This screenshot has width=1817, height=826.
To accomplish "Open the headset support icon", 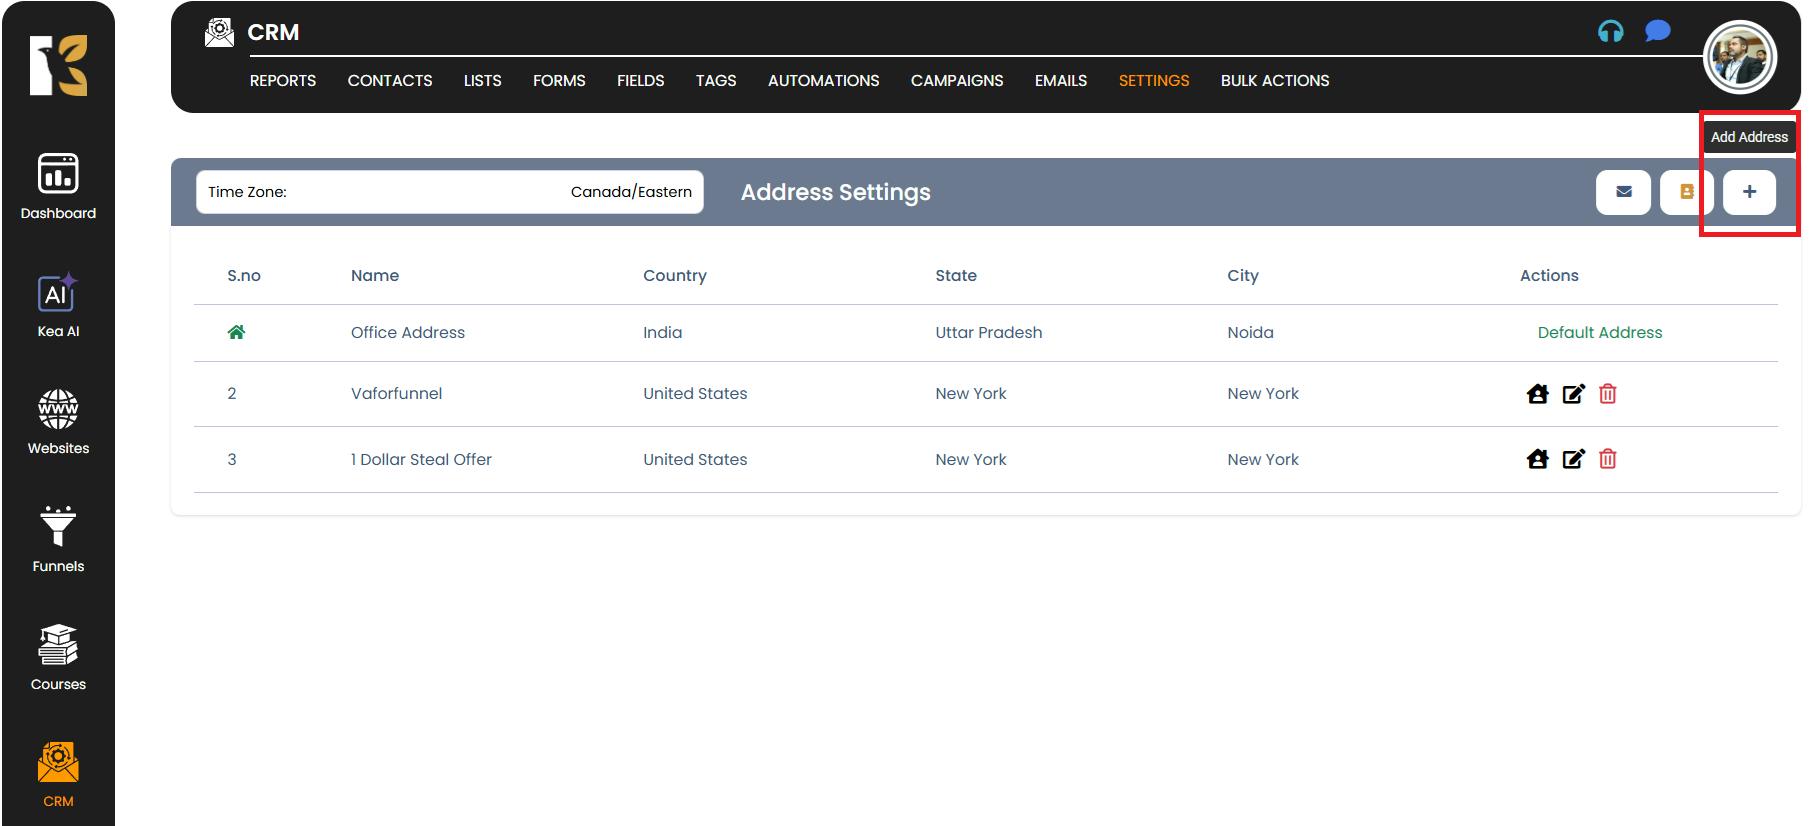I will tap(1610, 32).
